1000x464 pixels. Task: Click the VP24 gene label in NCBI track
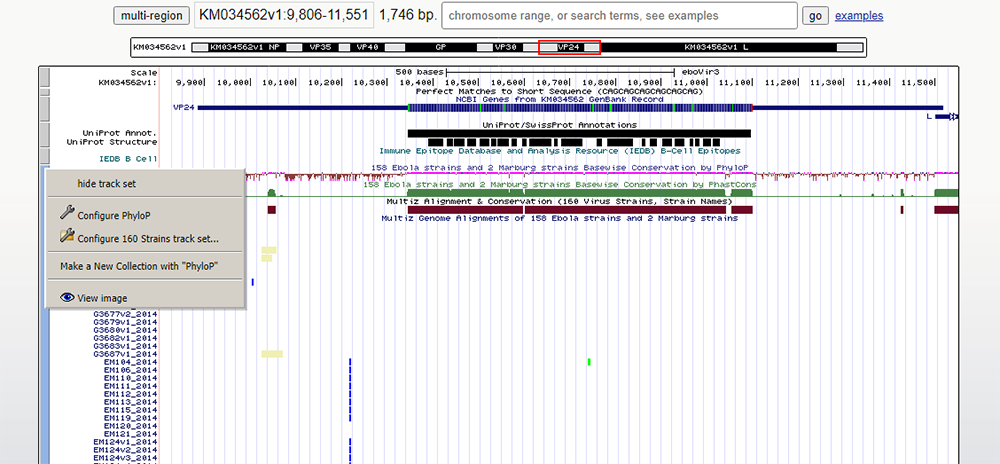(x=183, y=107)
